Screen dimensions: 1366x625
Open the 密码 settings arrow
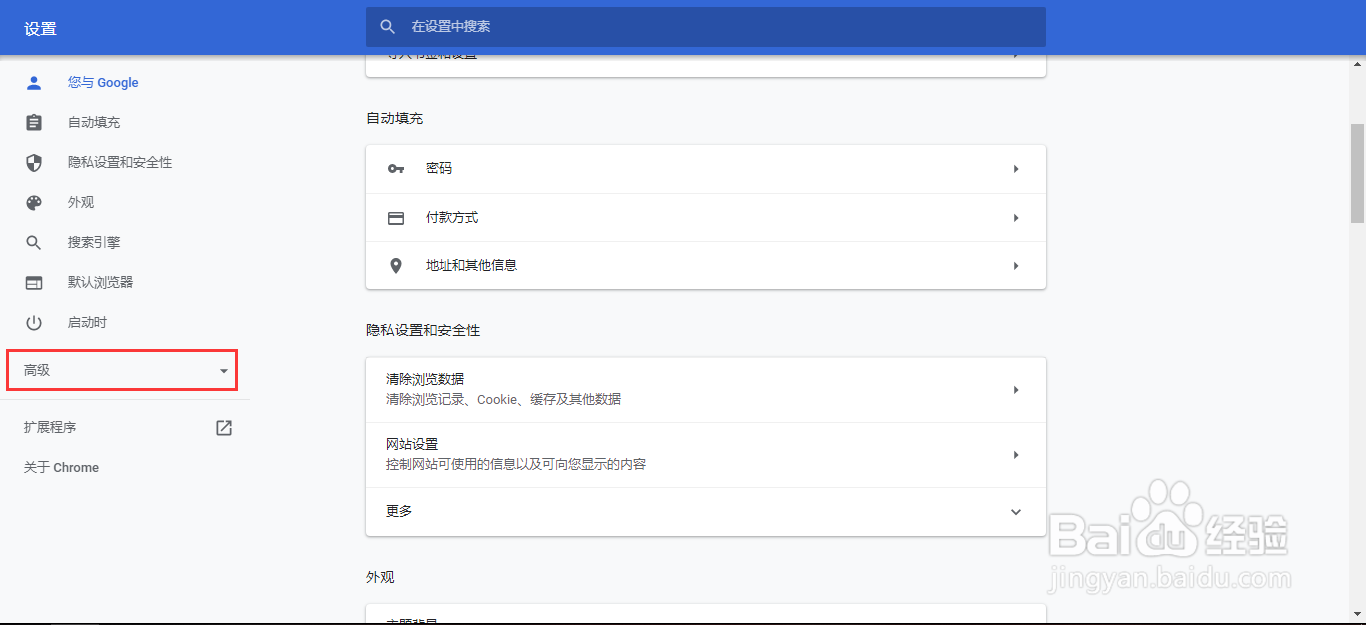1016,168
